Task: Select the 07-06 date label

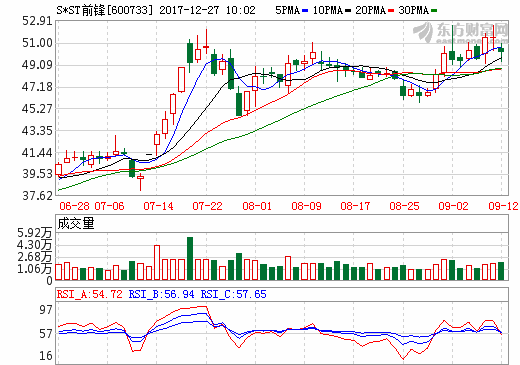Action: 109,206
